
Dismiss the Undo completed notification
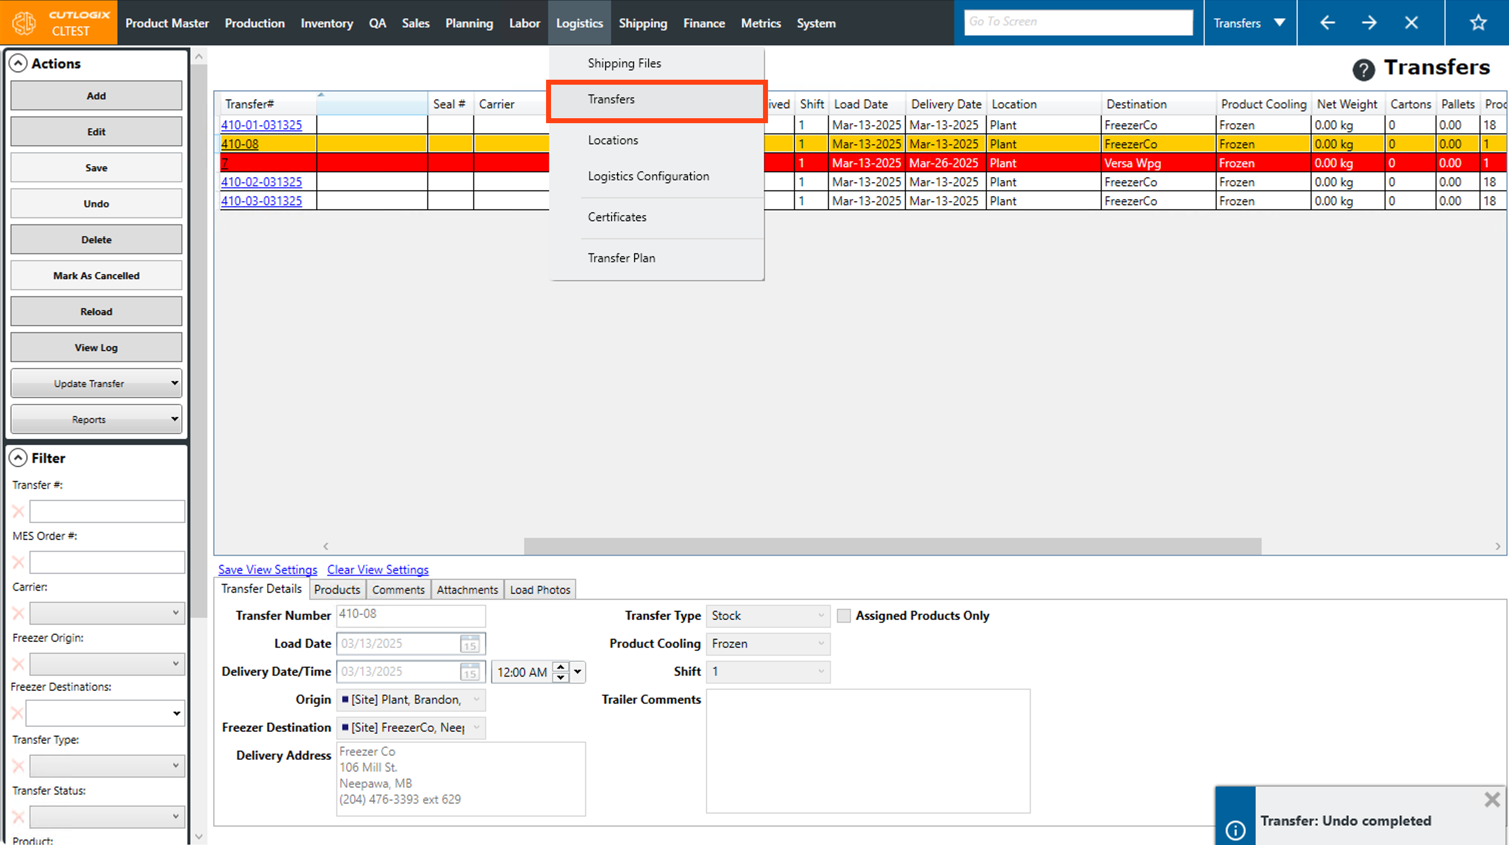tap(1491, 799)
